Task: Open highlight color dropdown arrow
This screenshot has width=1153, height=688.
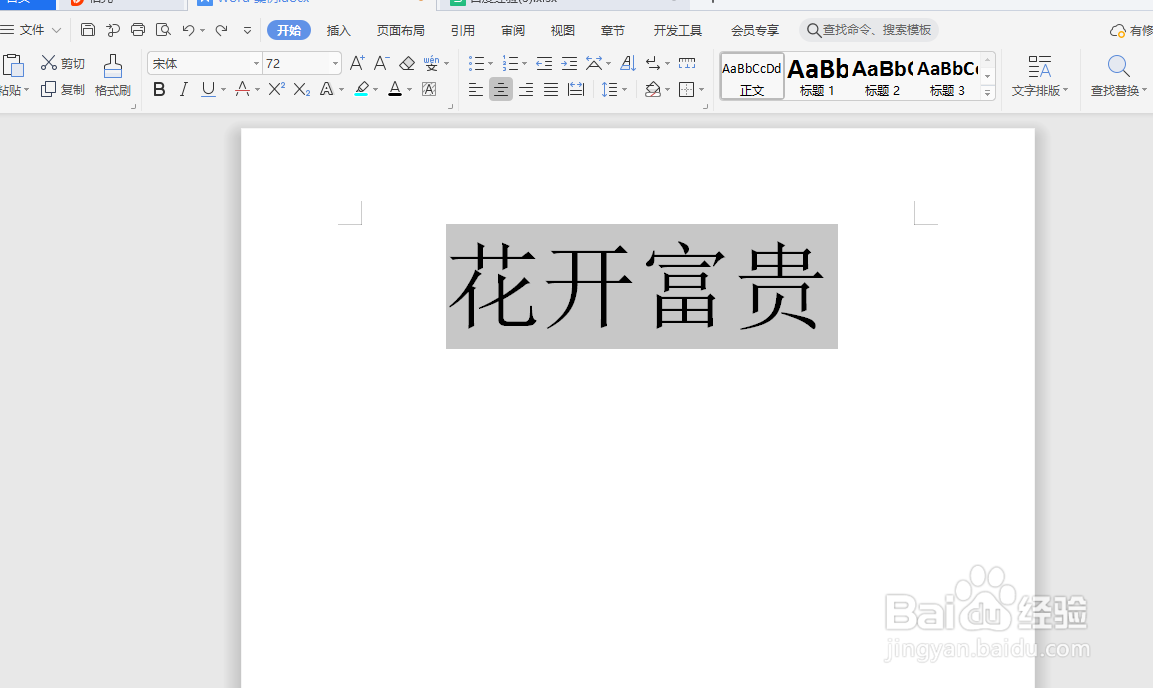Action: click(376, 90)
